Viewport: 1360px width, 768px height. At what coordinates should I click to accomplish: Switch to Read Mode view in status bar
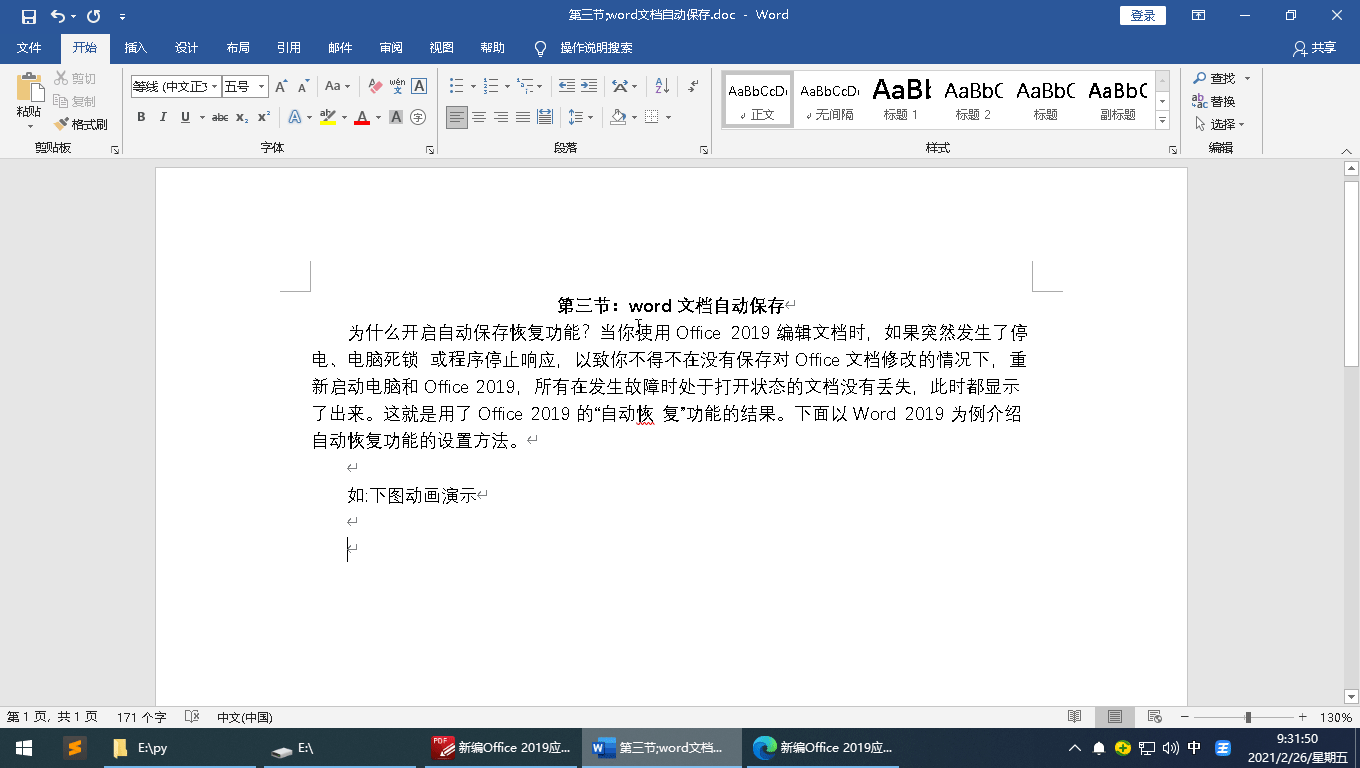tap(1075, 717)
